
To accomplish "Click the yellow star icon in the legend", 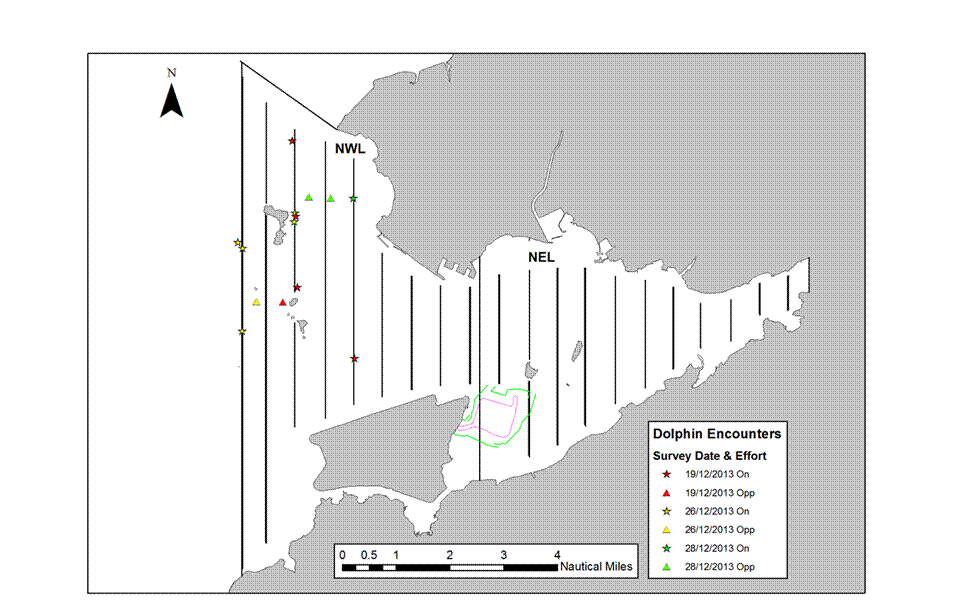I will tap(666, 512).
